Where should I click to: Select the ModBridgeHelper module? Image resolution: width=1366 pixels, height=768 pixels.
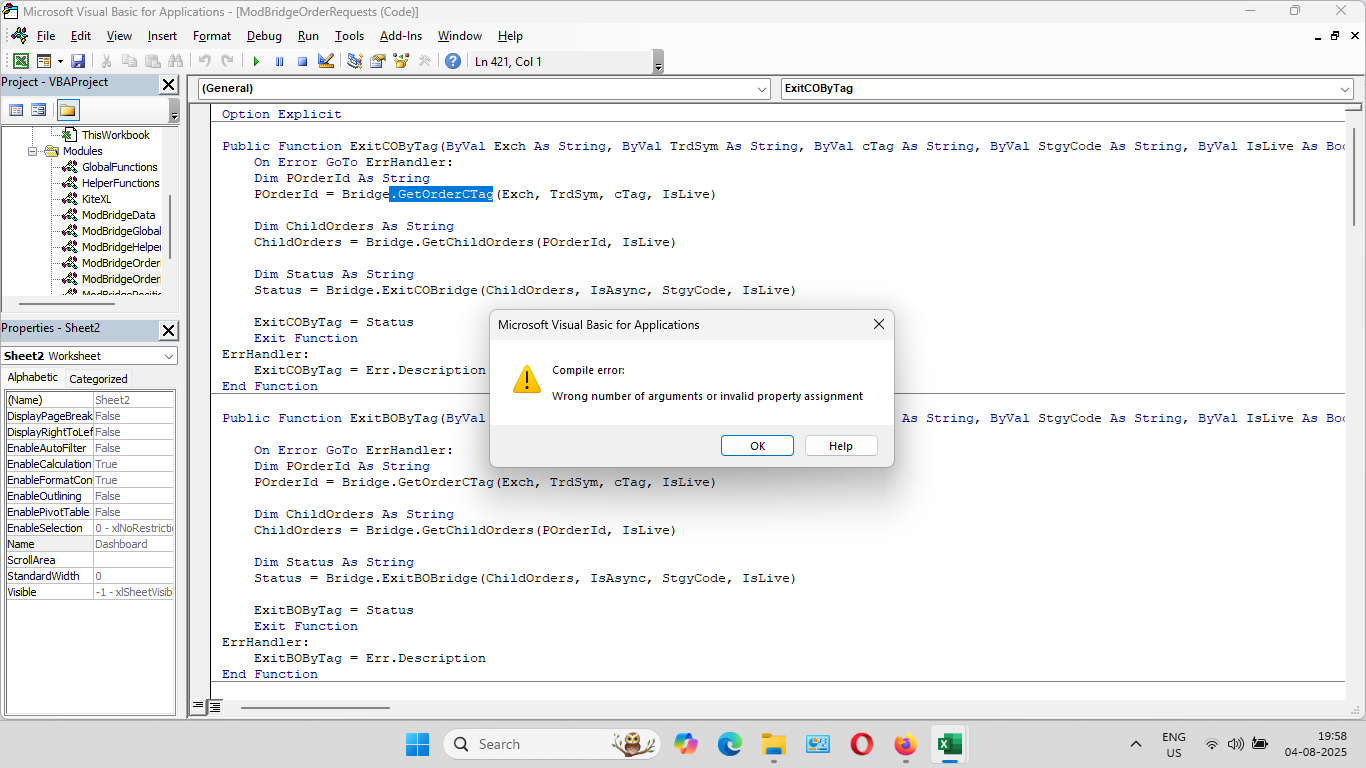[x=121, y=247]
